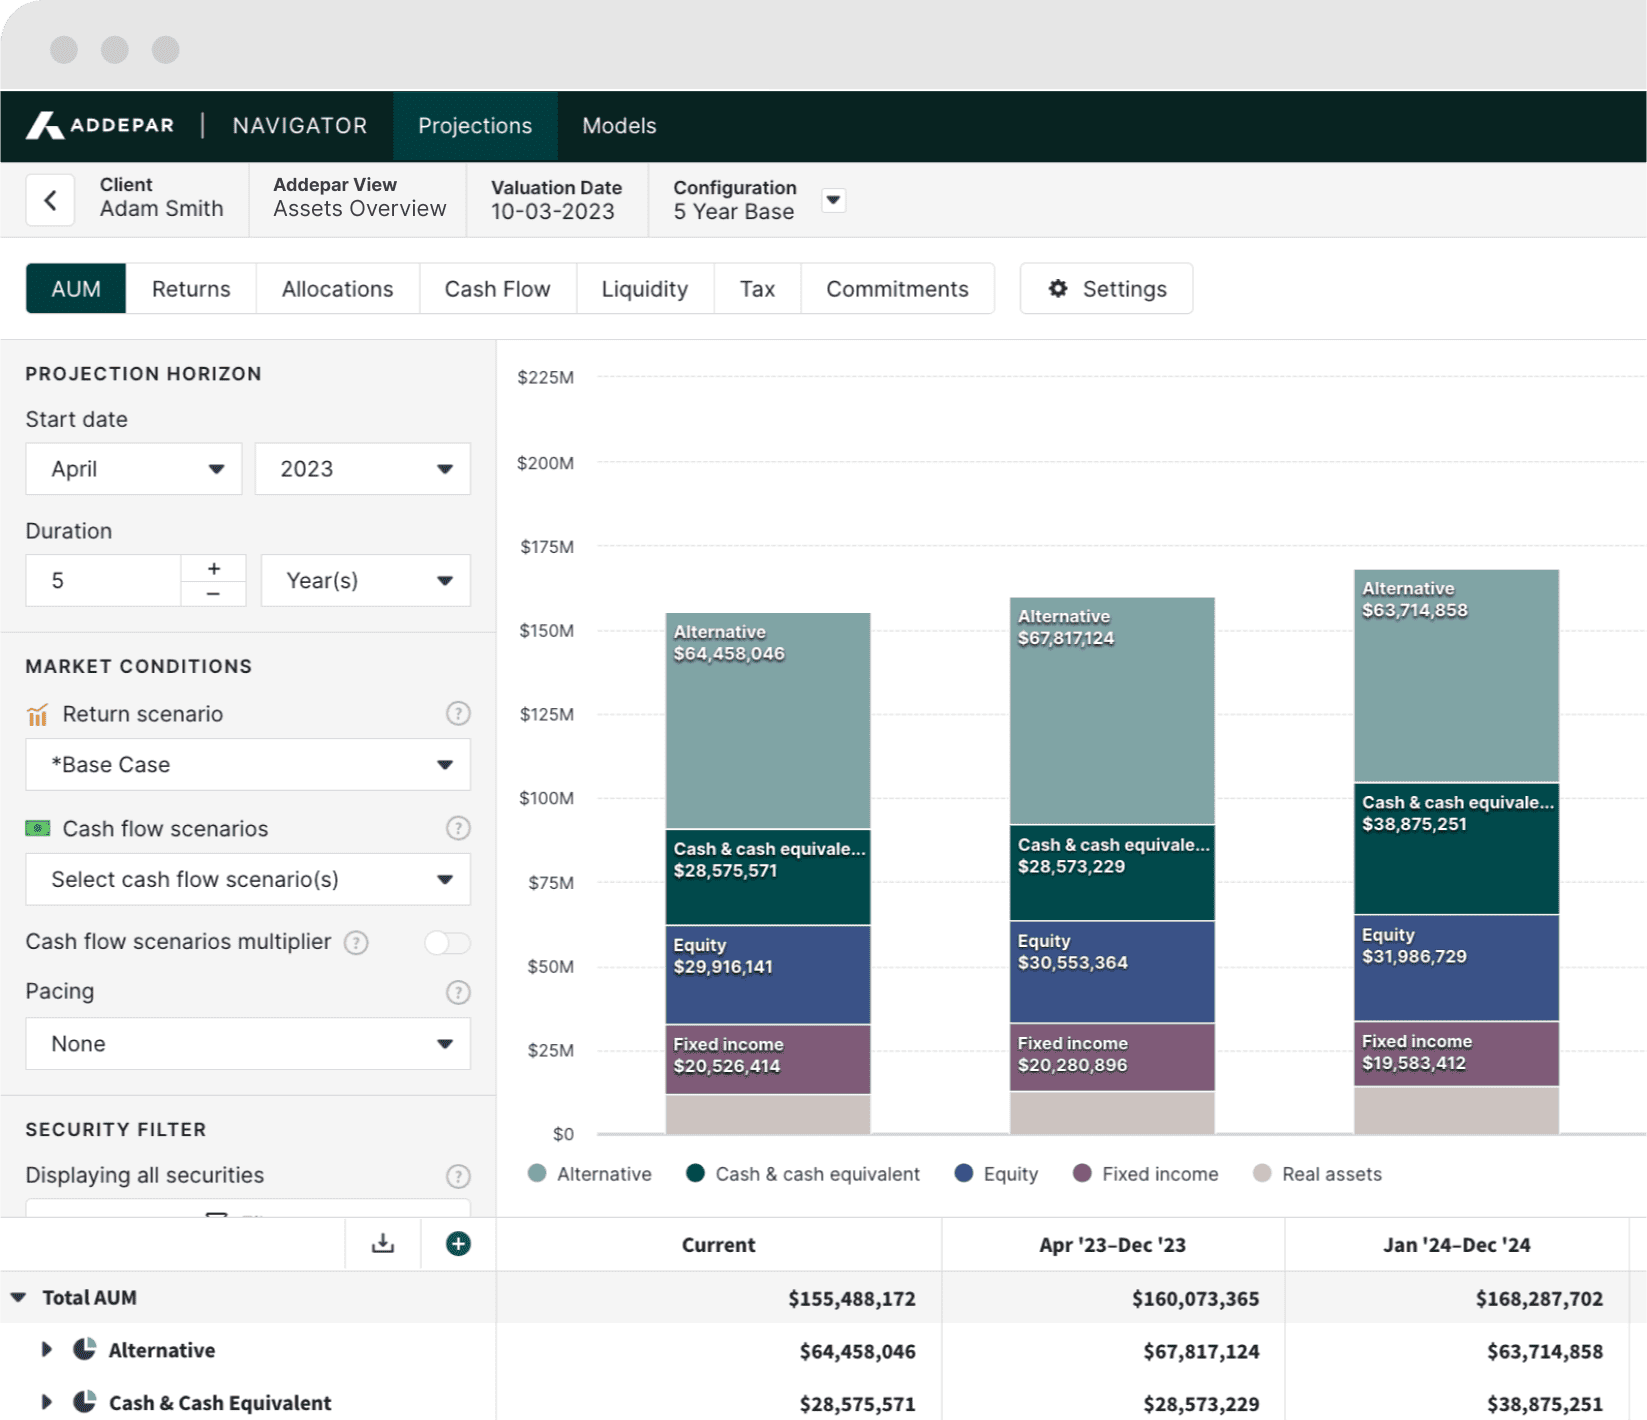This screenshot has height=1420, width=1647.
Task: Hide Real assets series via legend
Action: [1317, 1174]
